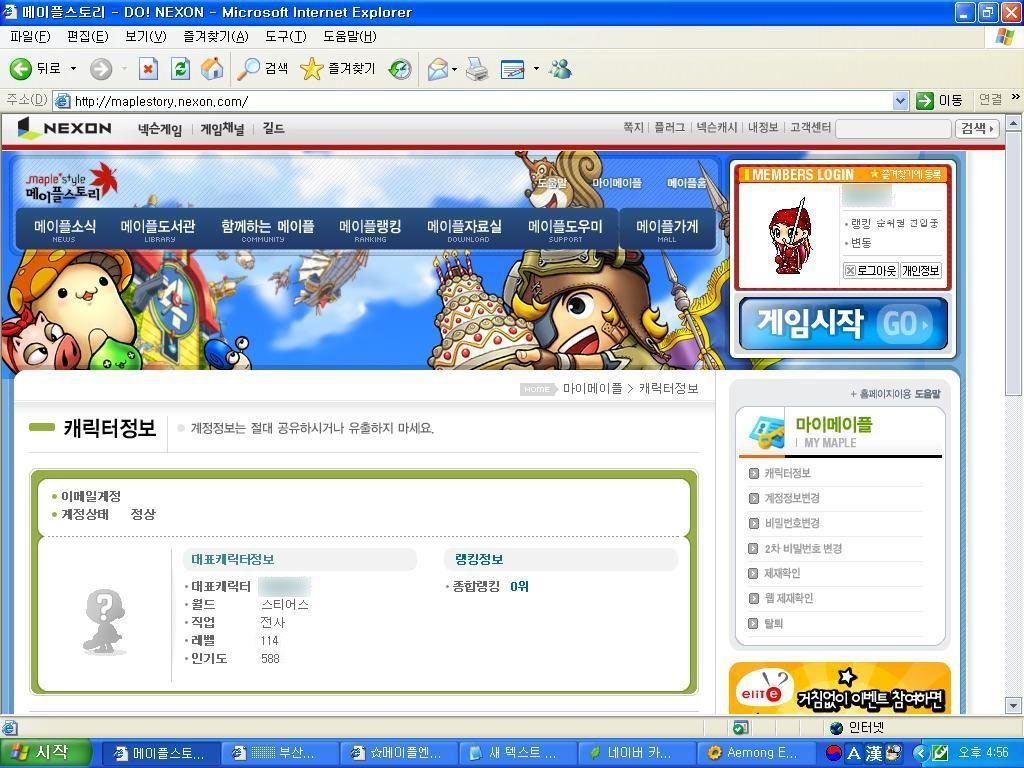Click the 메이플스토리 maple leaf logo

pyautogui.click(x=71, y=183)
